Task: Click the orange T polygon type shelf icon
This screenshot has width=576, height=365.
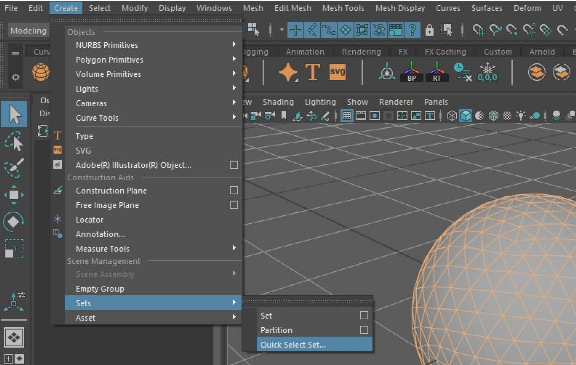Action: pyautogui.click(x=313, y=72)
